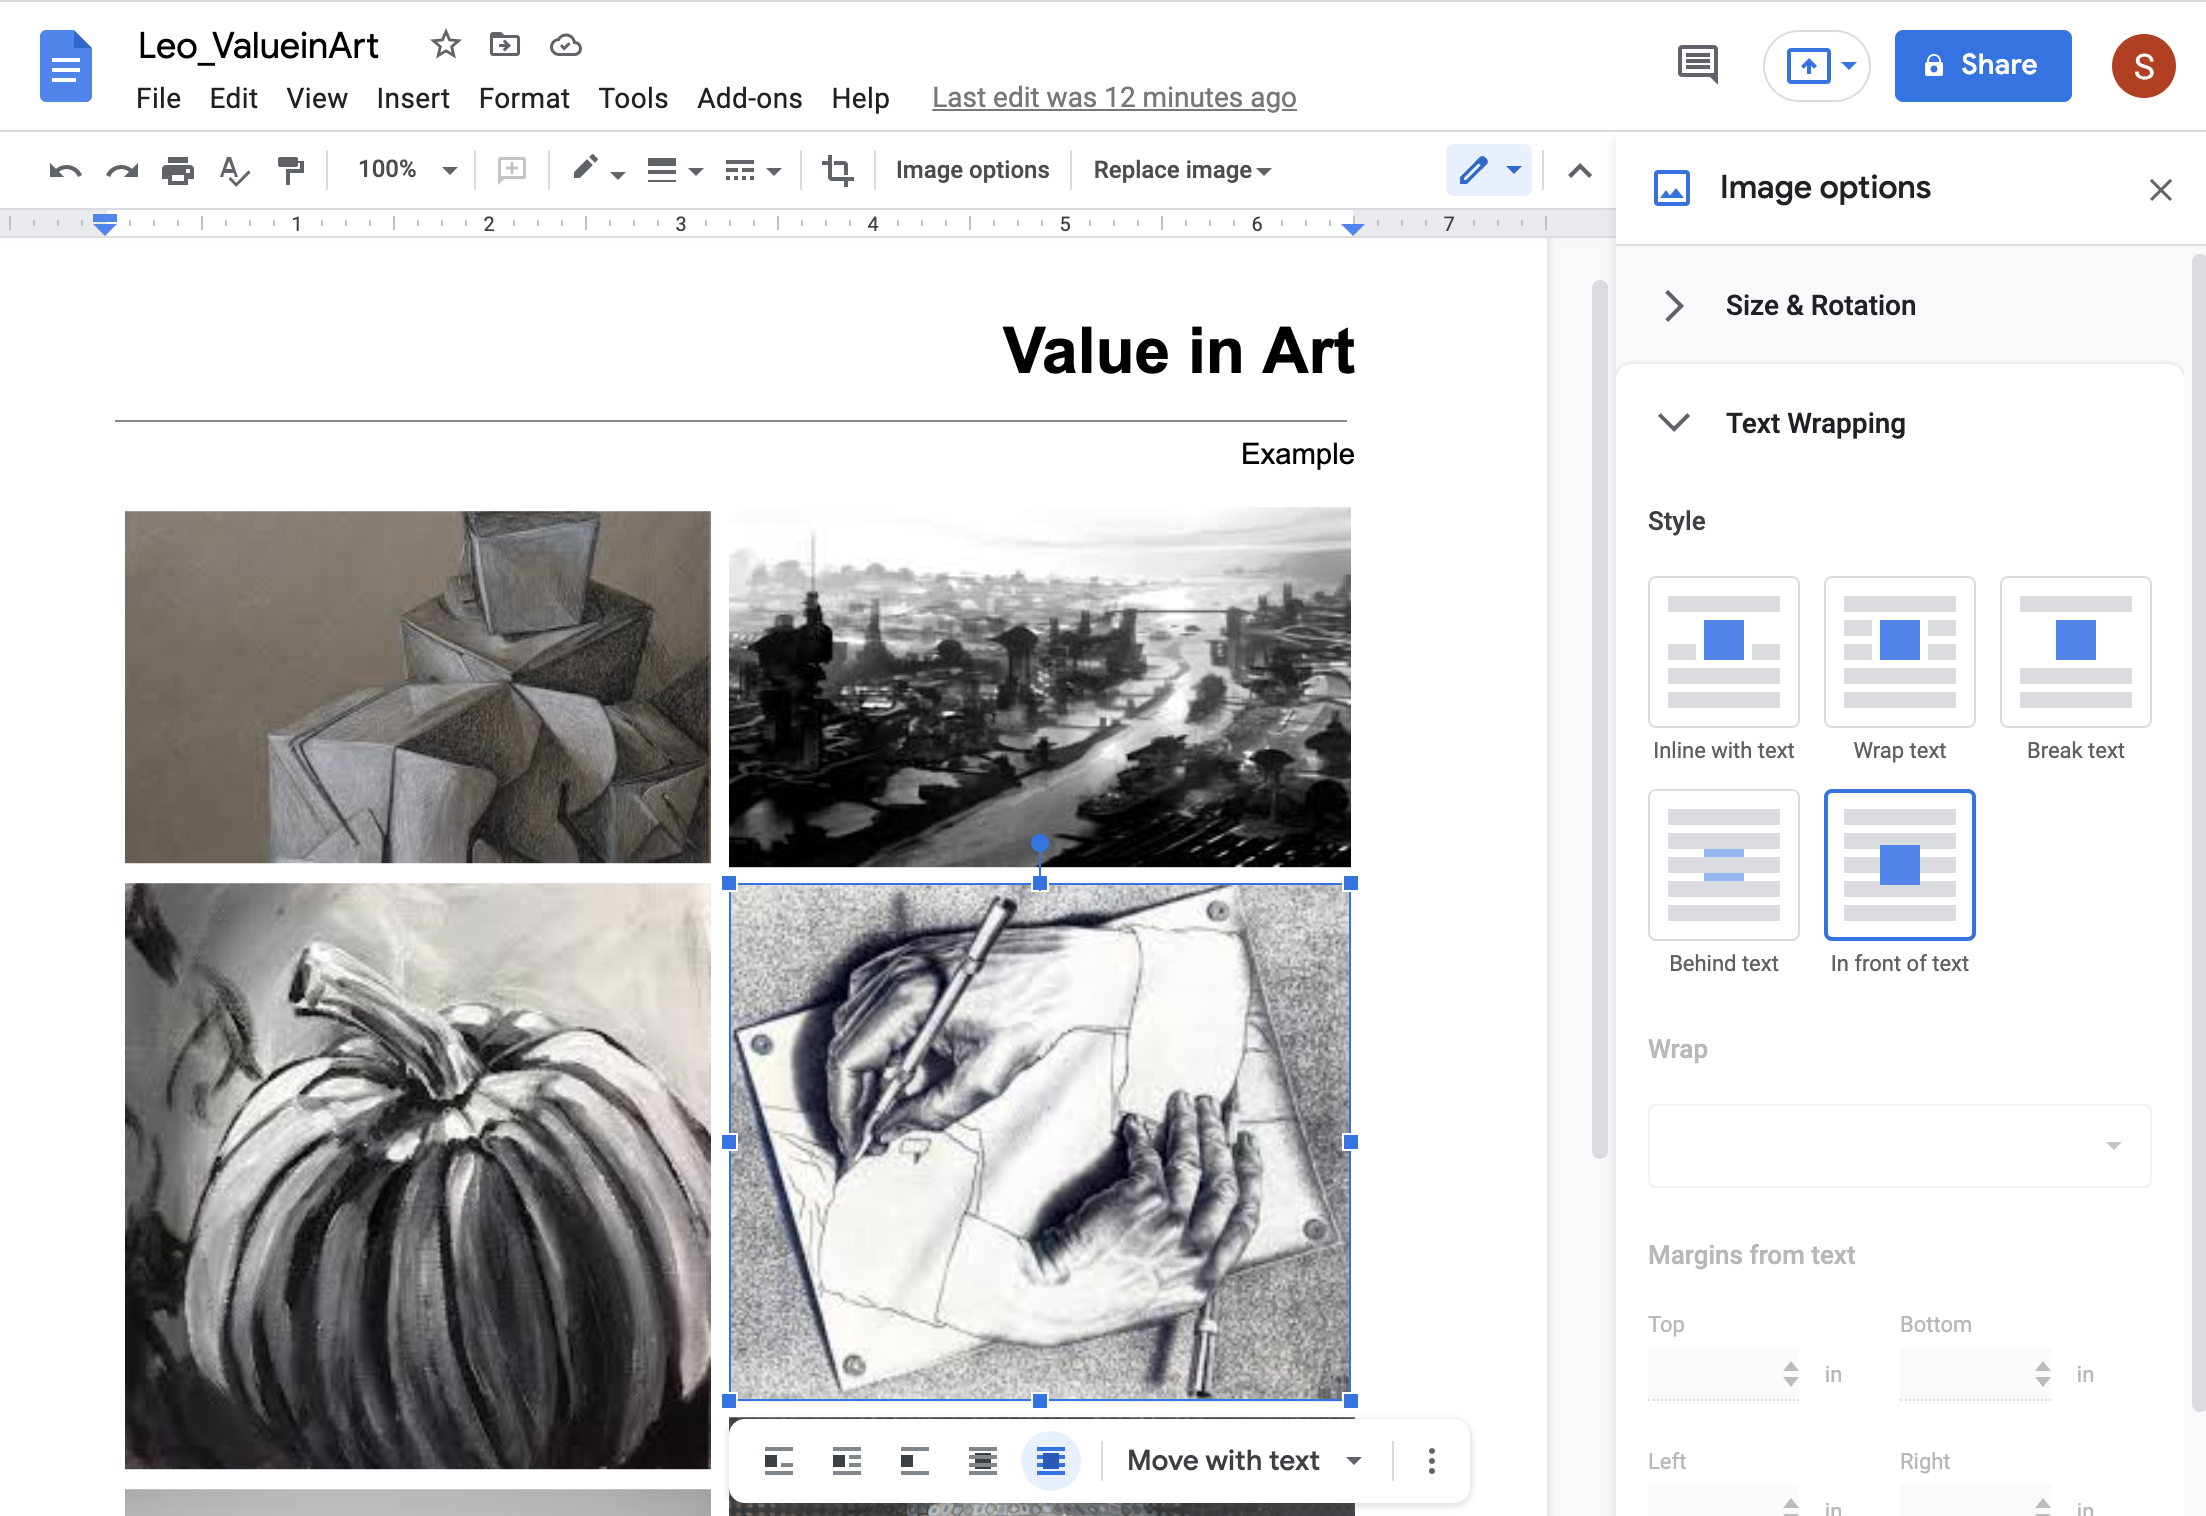
Task: Open the last edit history link
Action: 1114,98
